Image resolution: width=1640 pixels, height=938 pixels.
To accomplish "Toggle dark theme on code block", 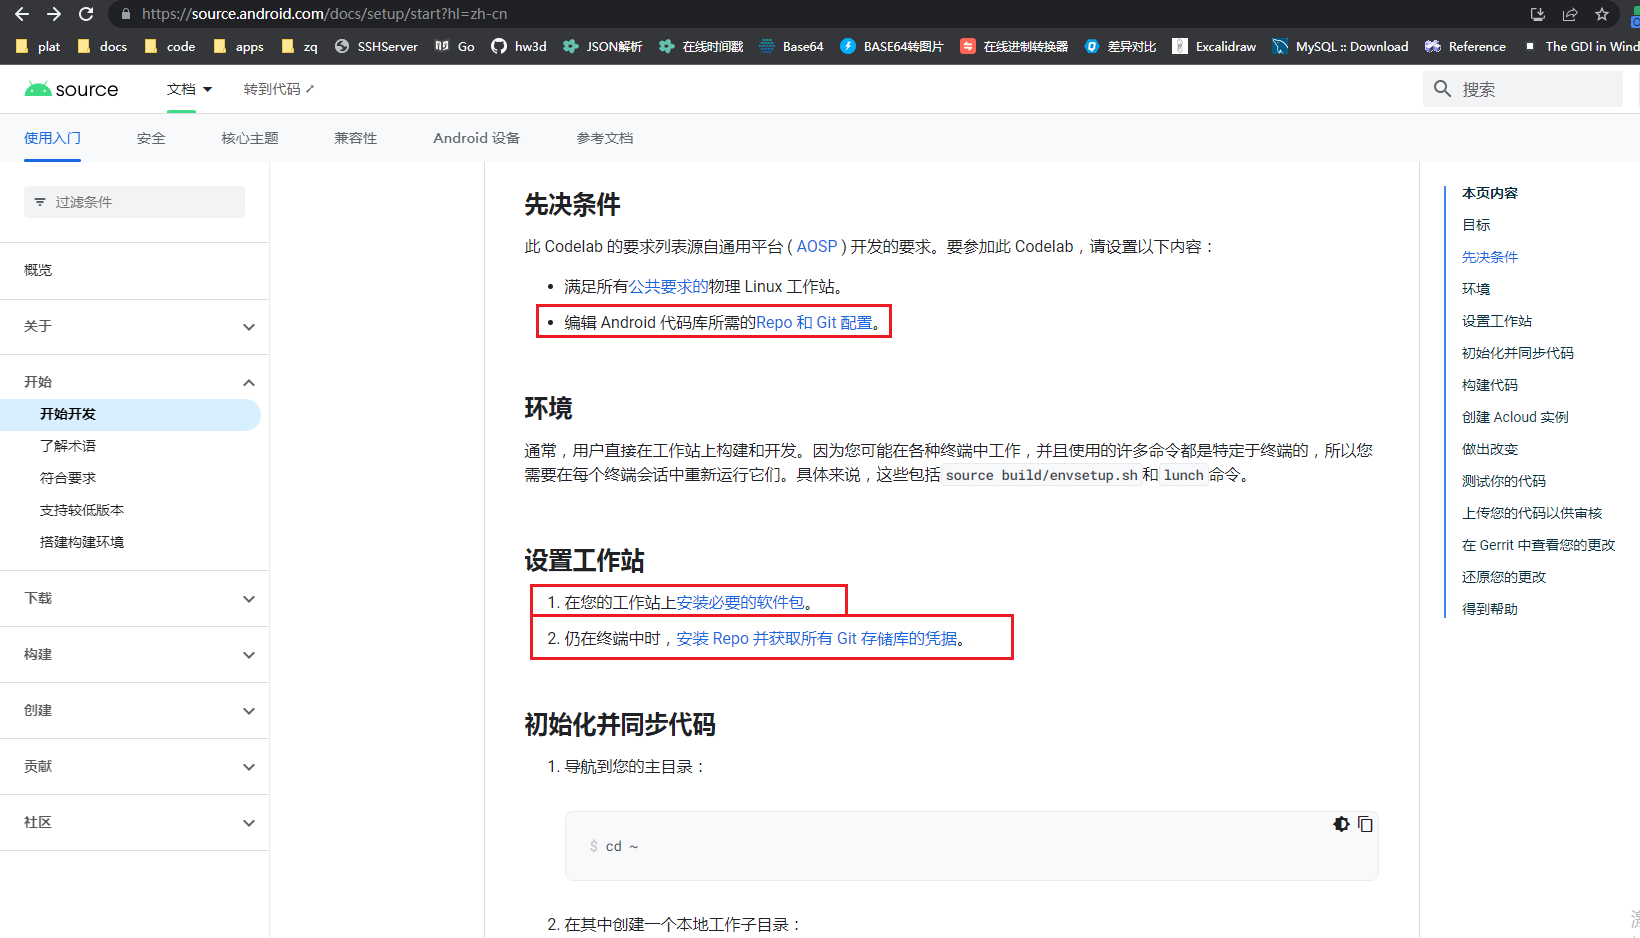I will pos(1341,824).
